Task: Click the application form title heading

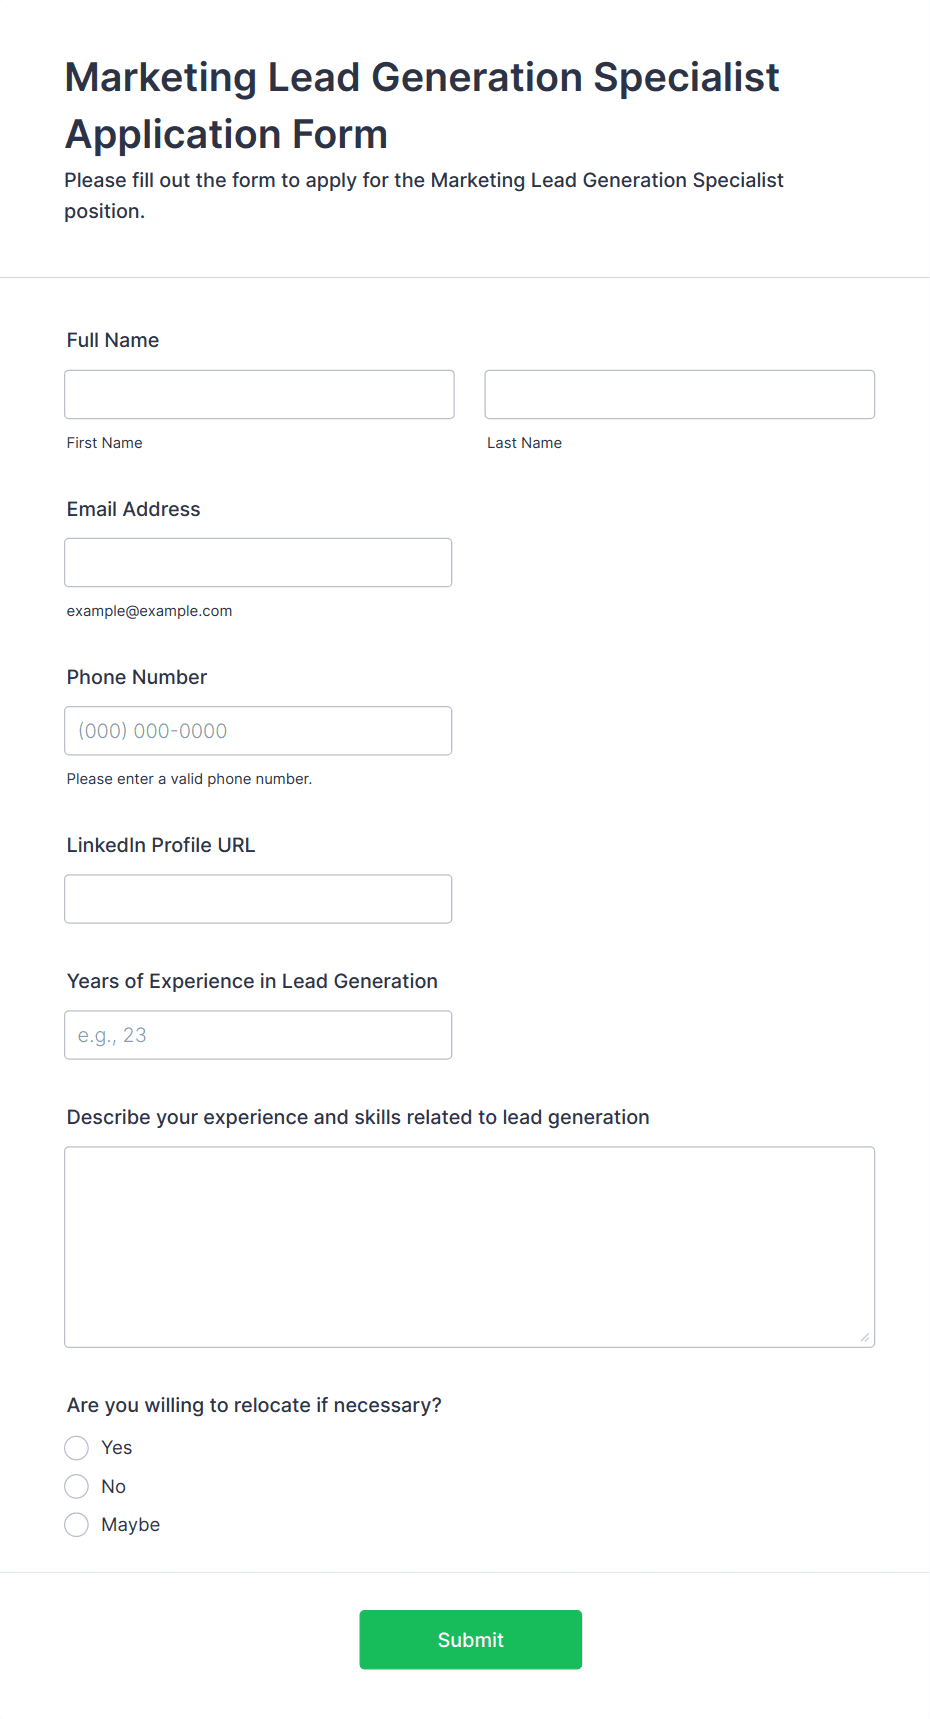Action: coord(421,105)
